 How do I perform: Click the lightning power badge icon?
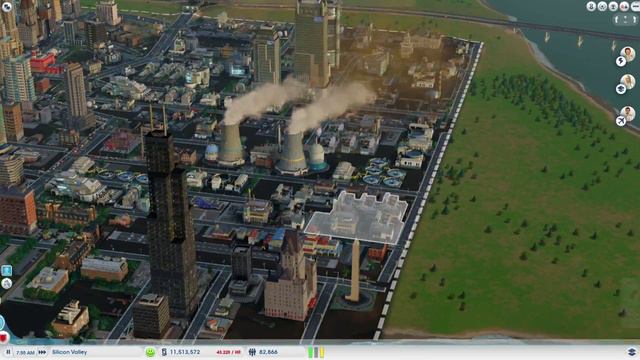[621, 61]
